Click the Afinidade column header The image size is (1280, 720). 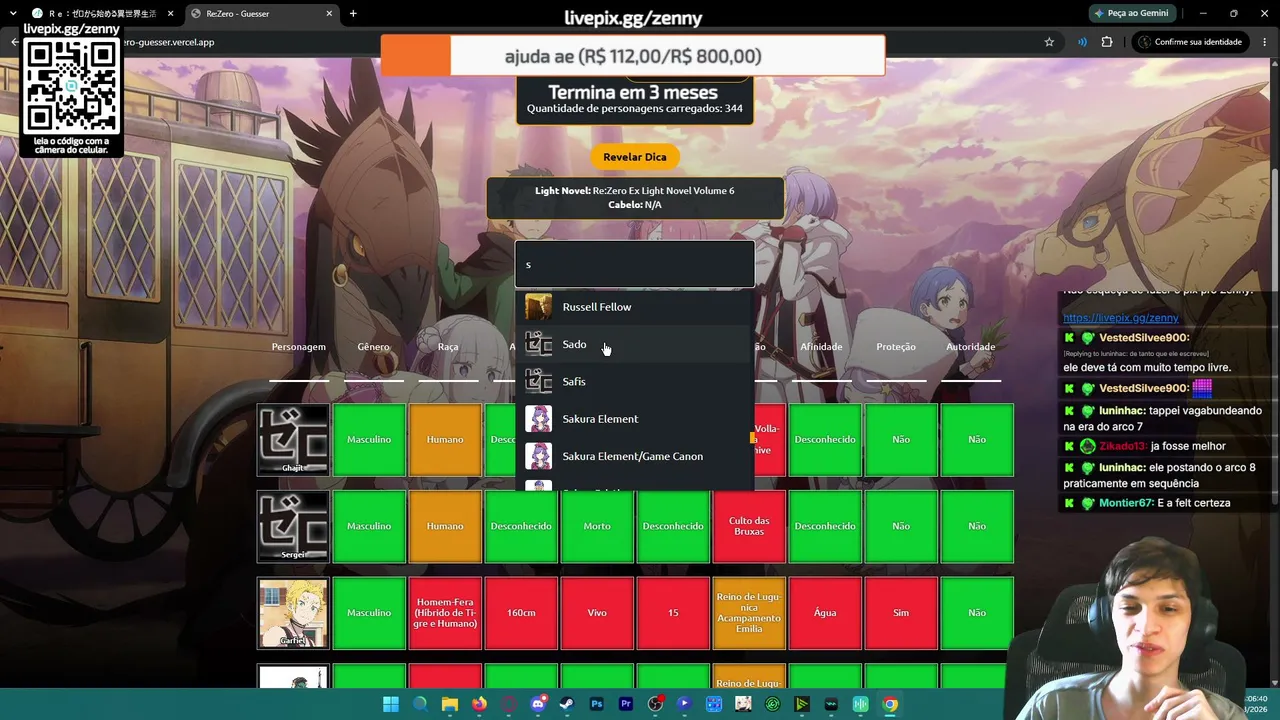(x=821, y=347)
